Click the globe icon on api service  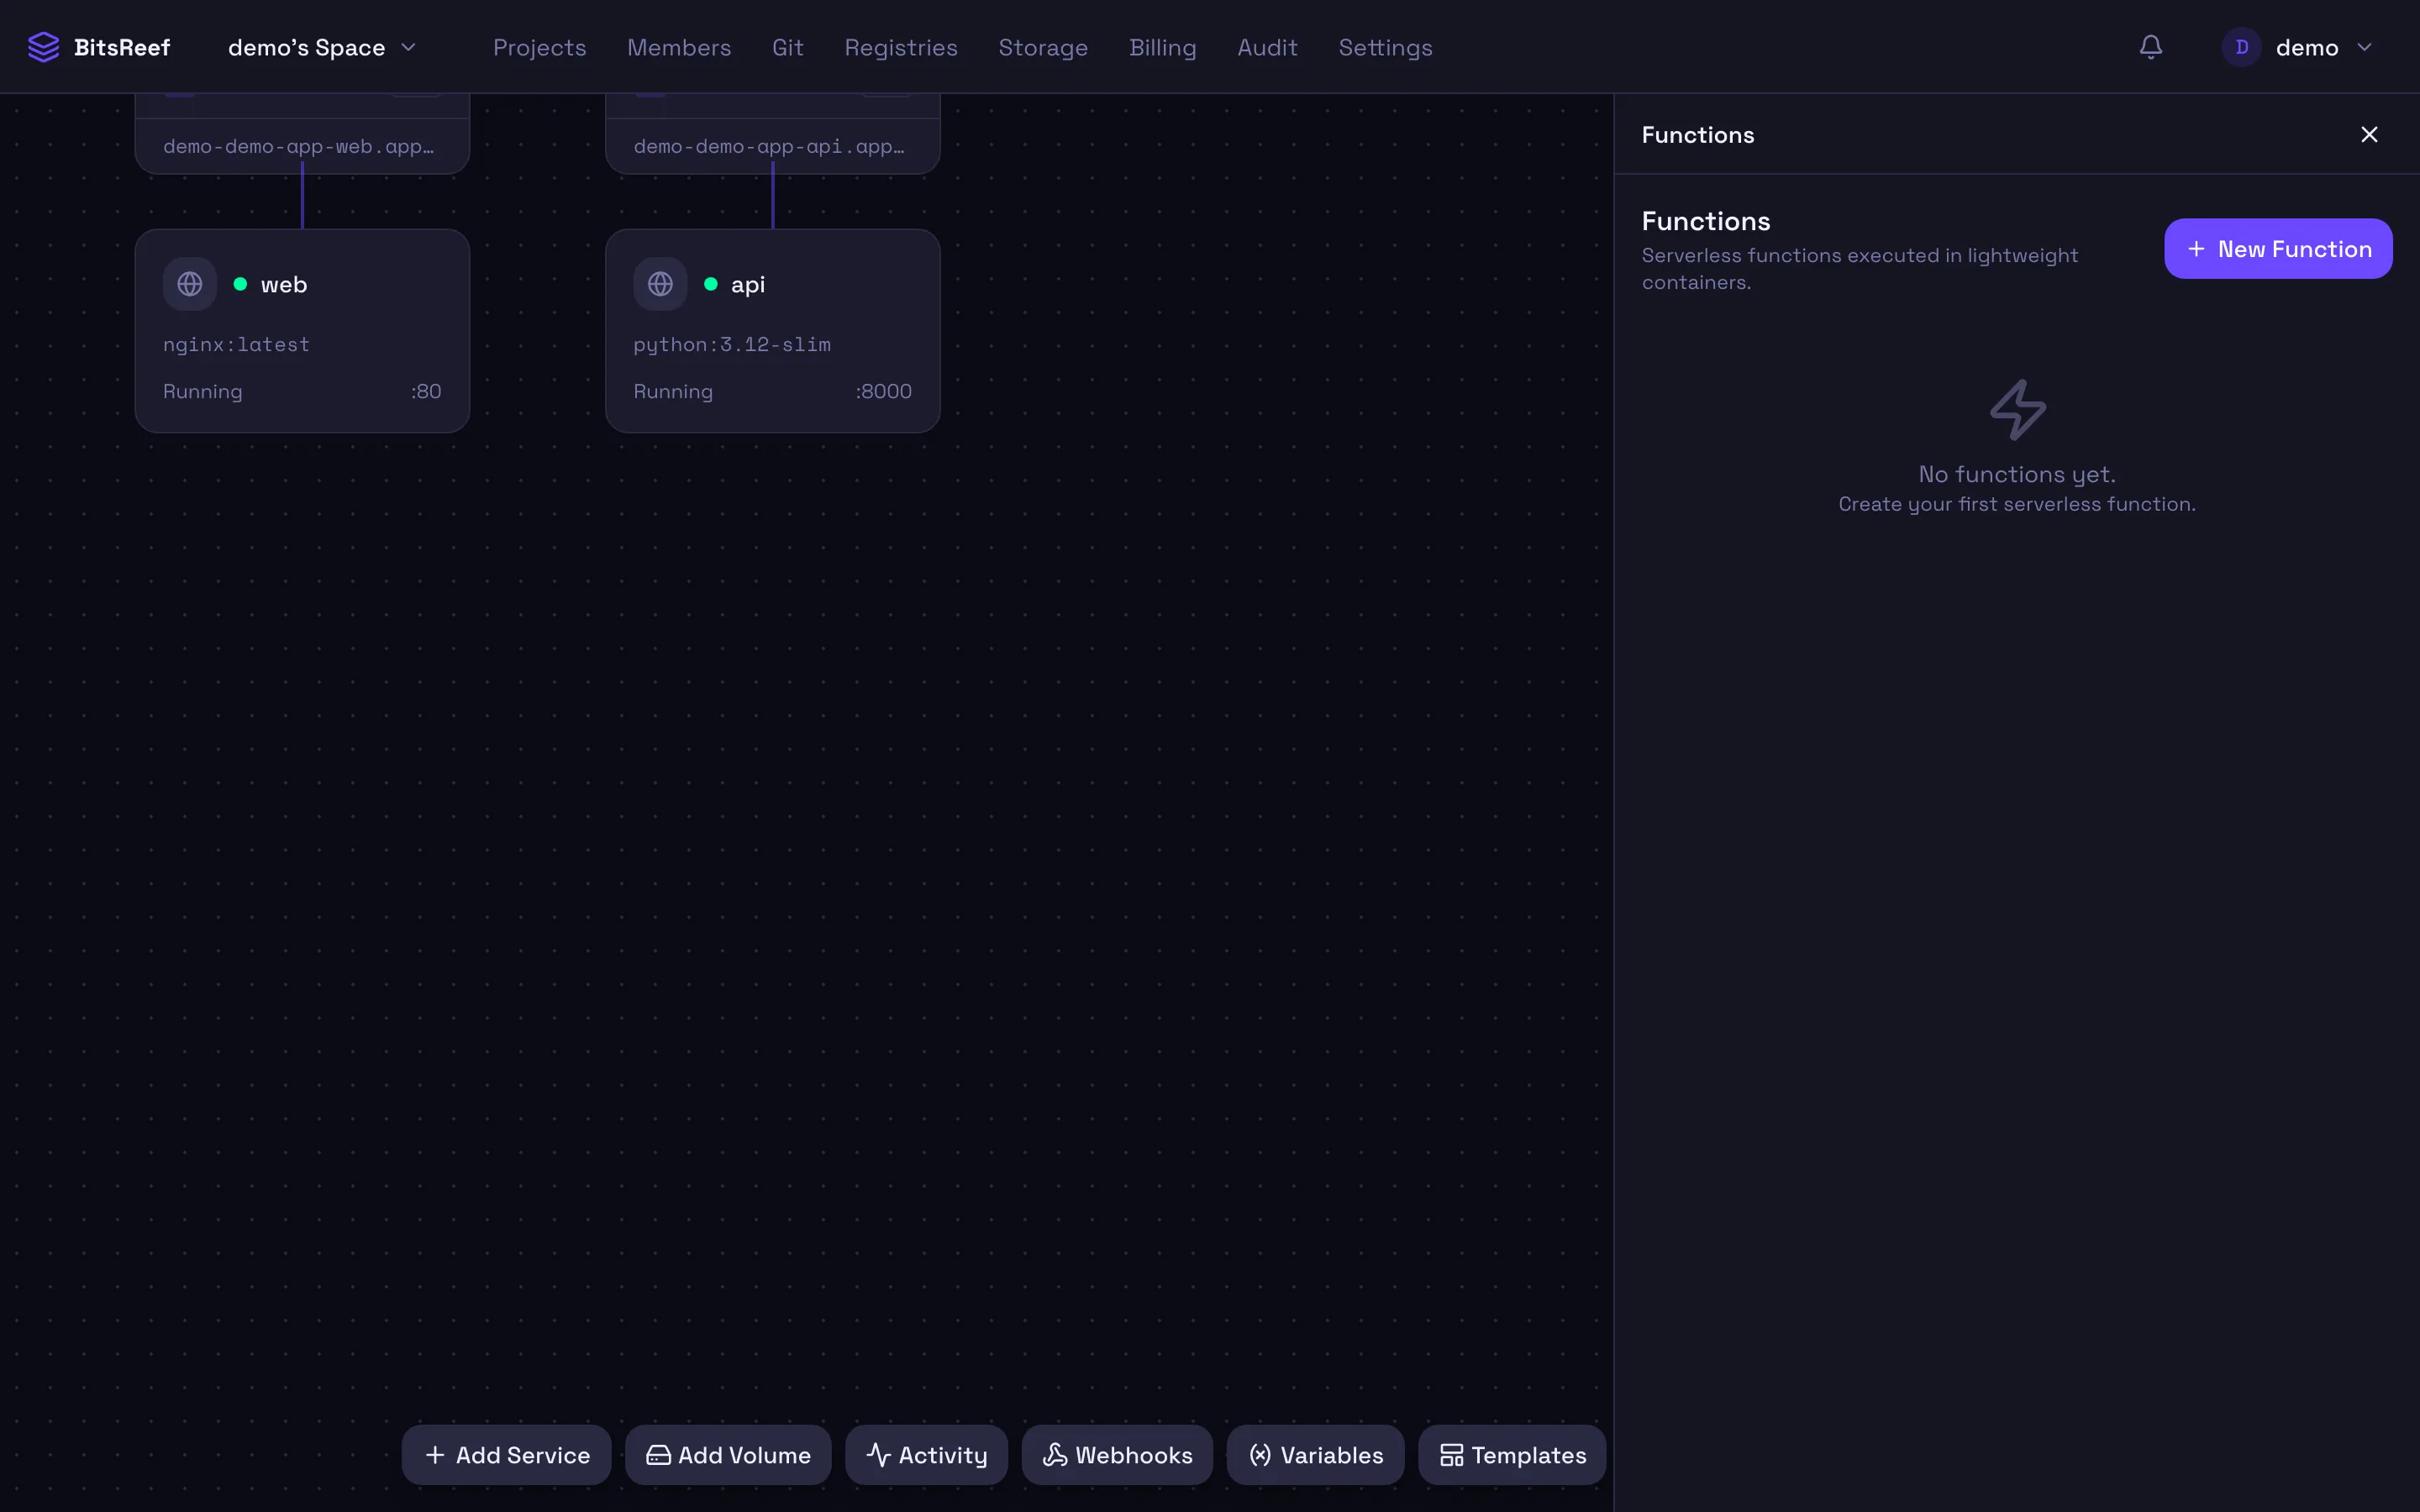660,284
